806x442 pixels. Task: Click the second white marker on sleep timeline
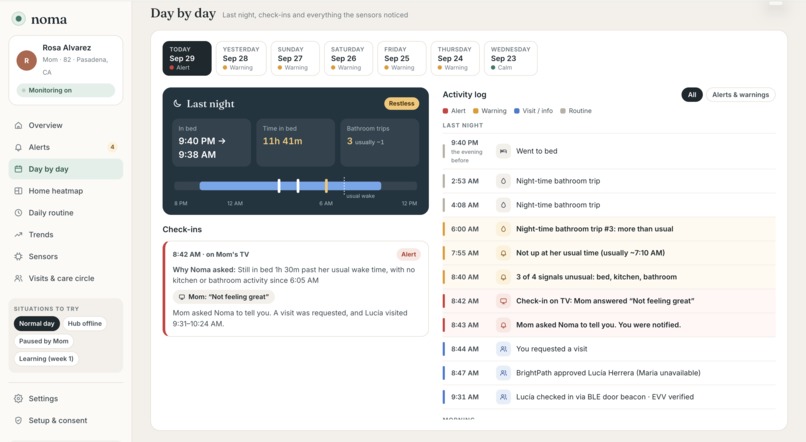click(x=298, y=186)
